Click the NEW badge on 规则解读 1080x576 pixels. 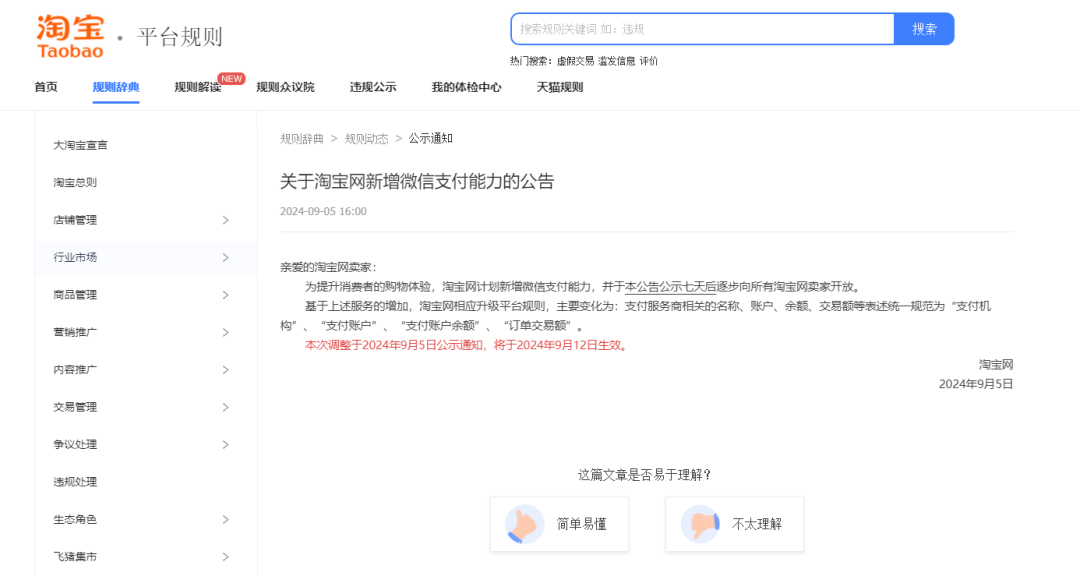(231, 79)
